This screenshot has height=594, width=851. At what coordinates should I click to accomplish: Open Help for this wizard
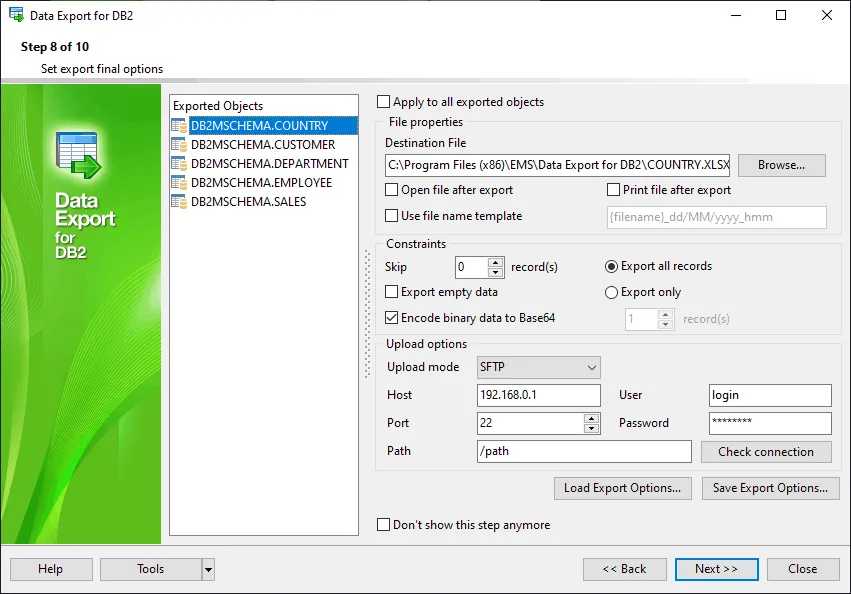[51, 569]
